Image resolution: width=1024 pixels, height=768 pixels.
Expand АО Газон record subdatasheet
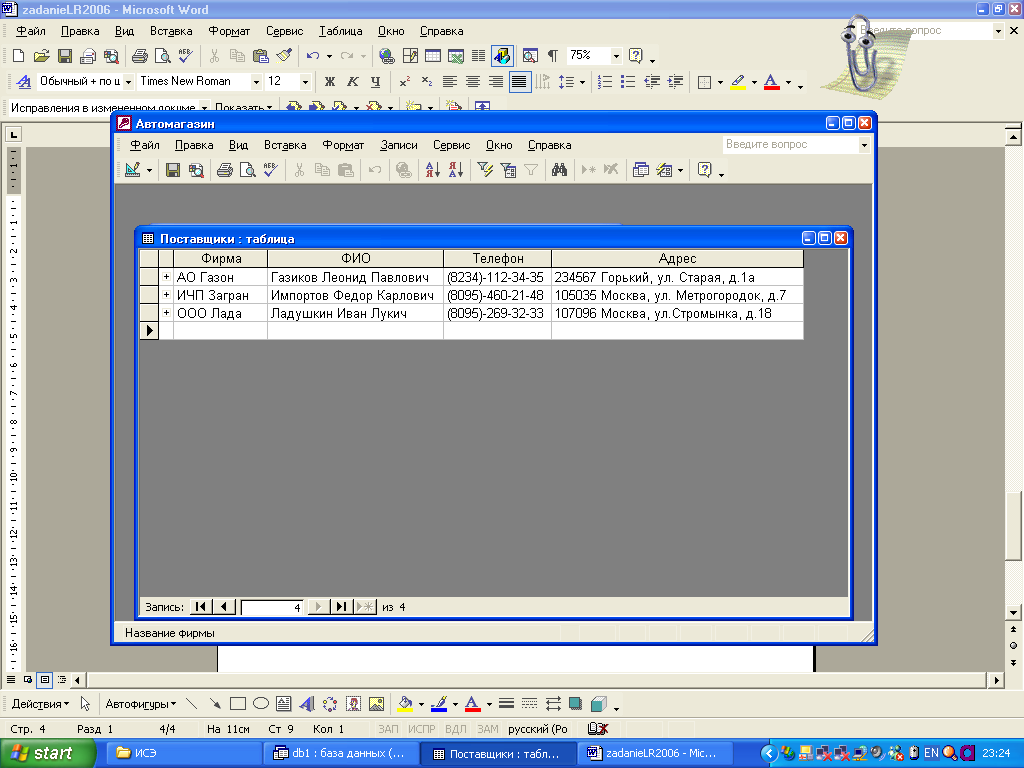pos(167,277)
